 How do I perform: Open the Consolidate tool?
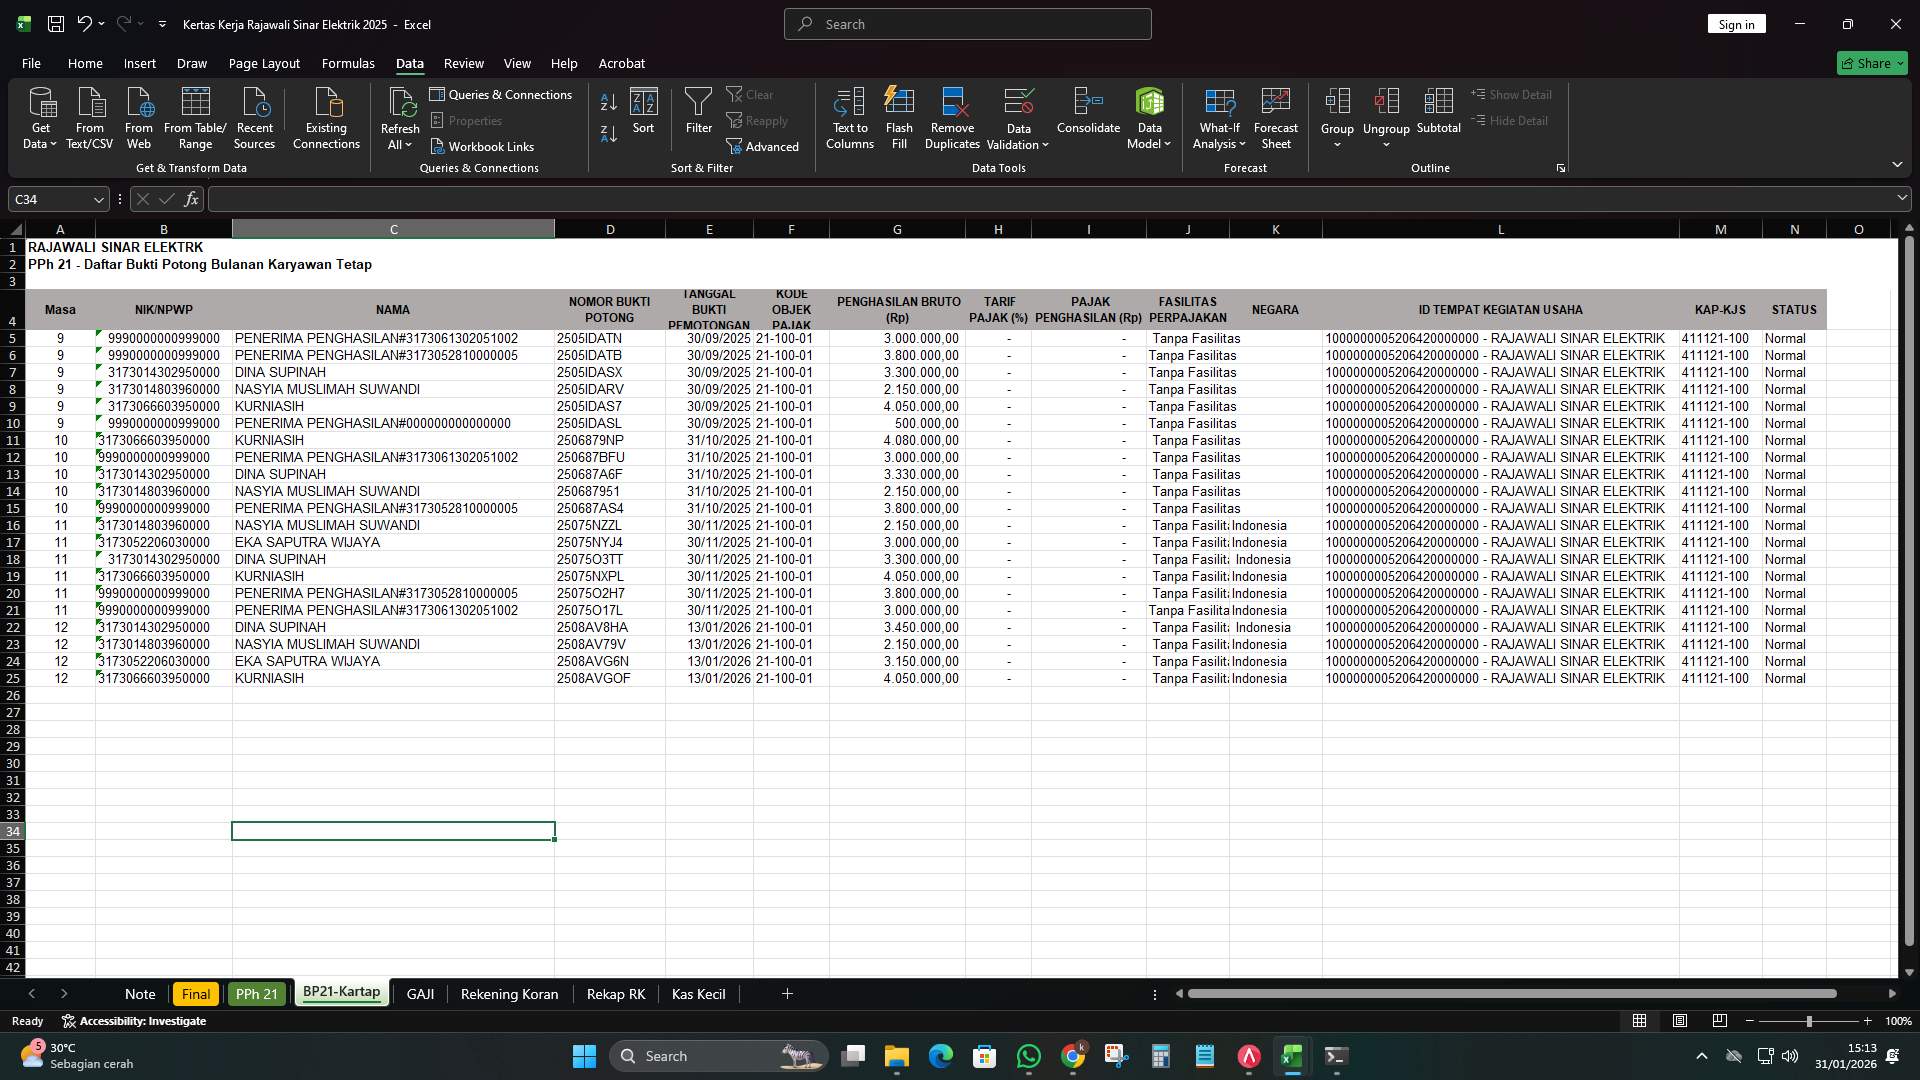[1088, 115]
